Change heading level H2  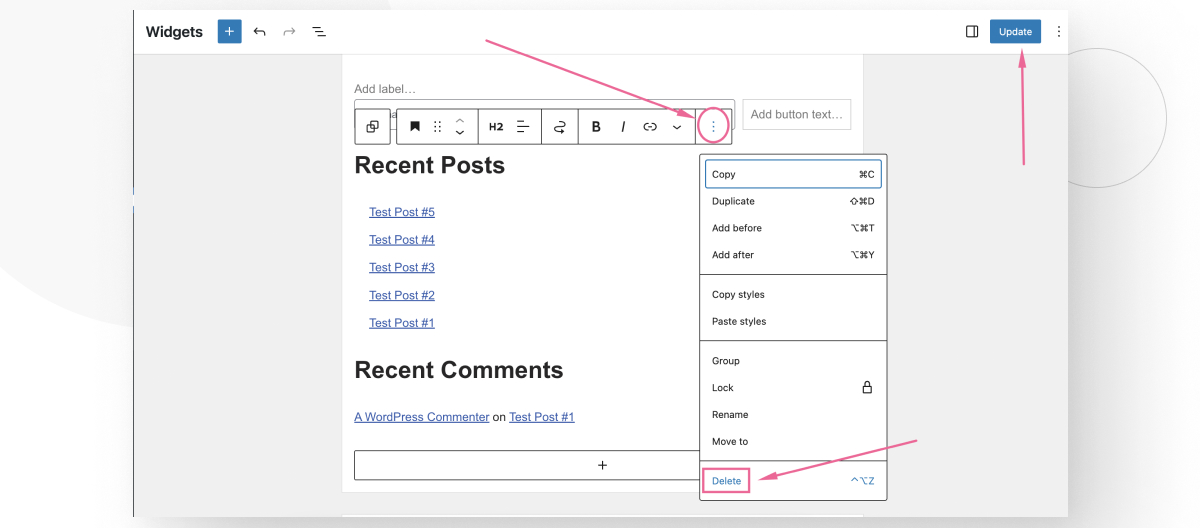tap(496, 127)
